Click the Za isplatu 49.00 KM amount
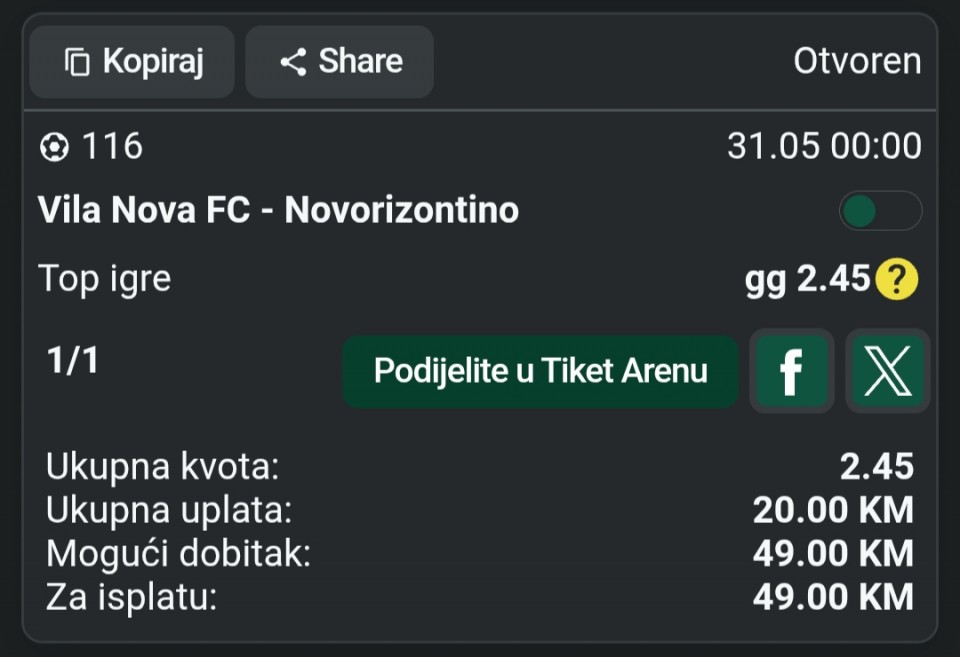Screen dimensions: 960x657 (x=833, y=597)
